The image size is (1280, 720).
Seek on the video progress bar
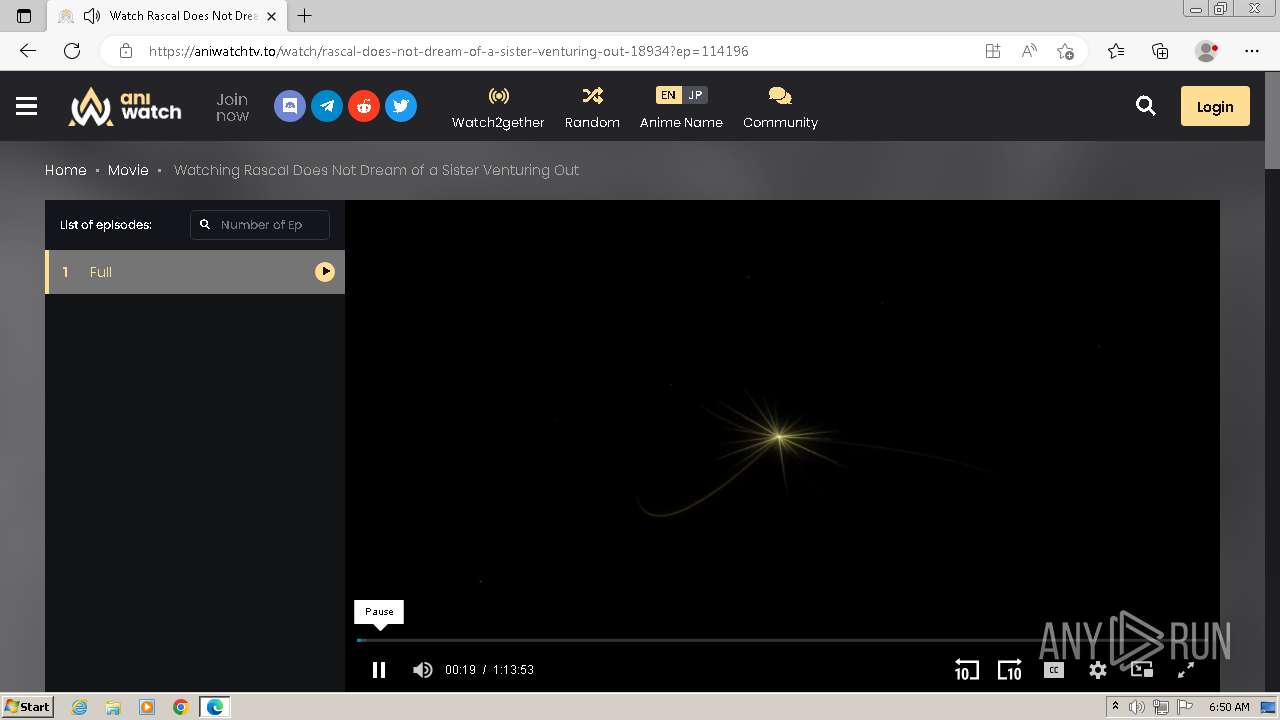point(783,640)
